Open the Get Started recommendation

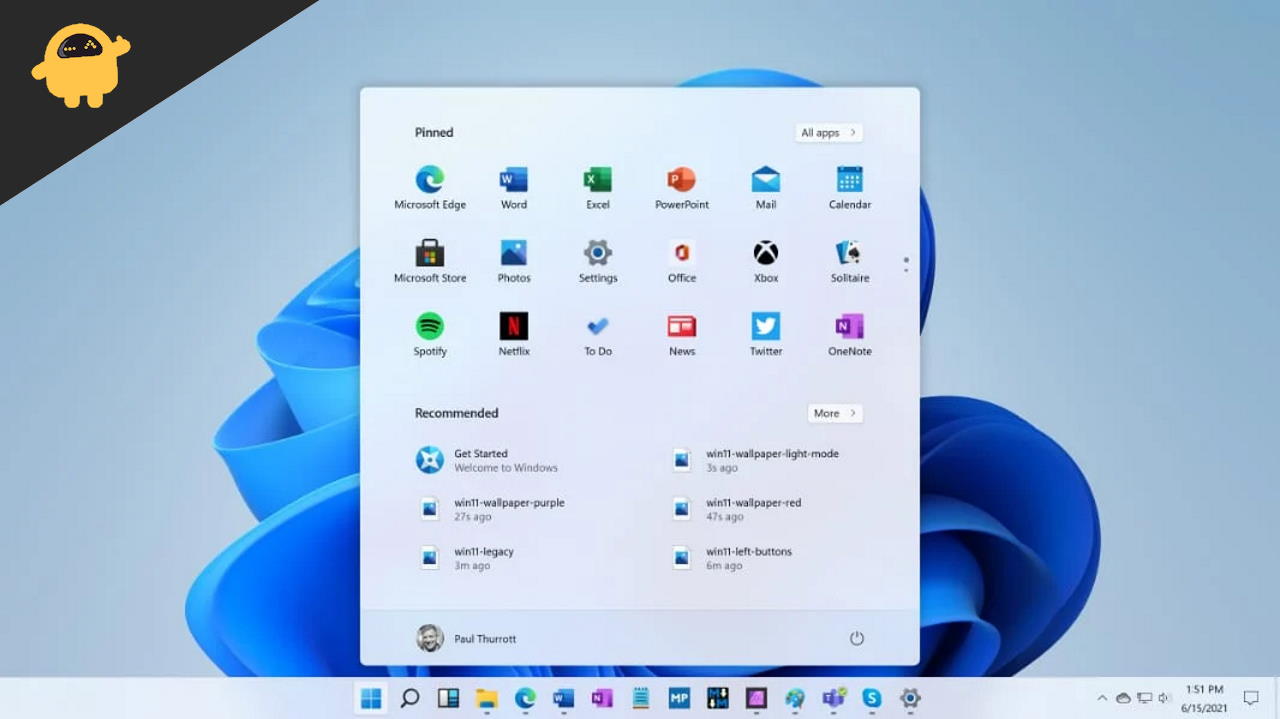click(x=487, y=460)
